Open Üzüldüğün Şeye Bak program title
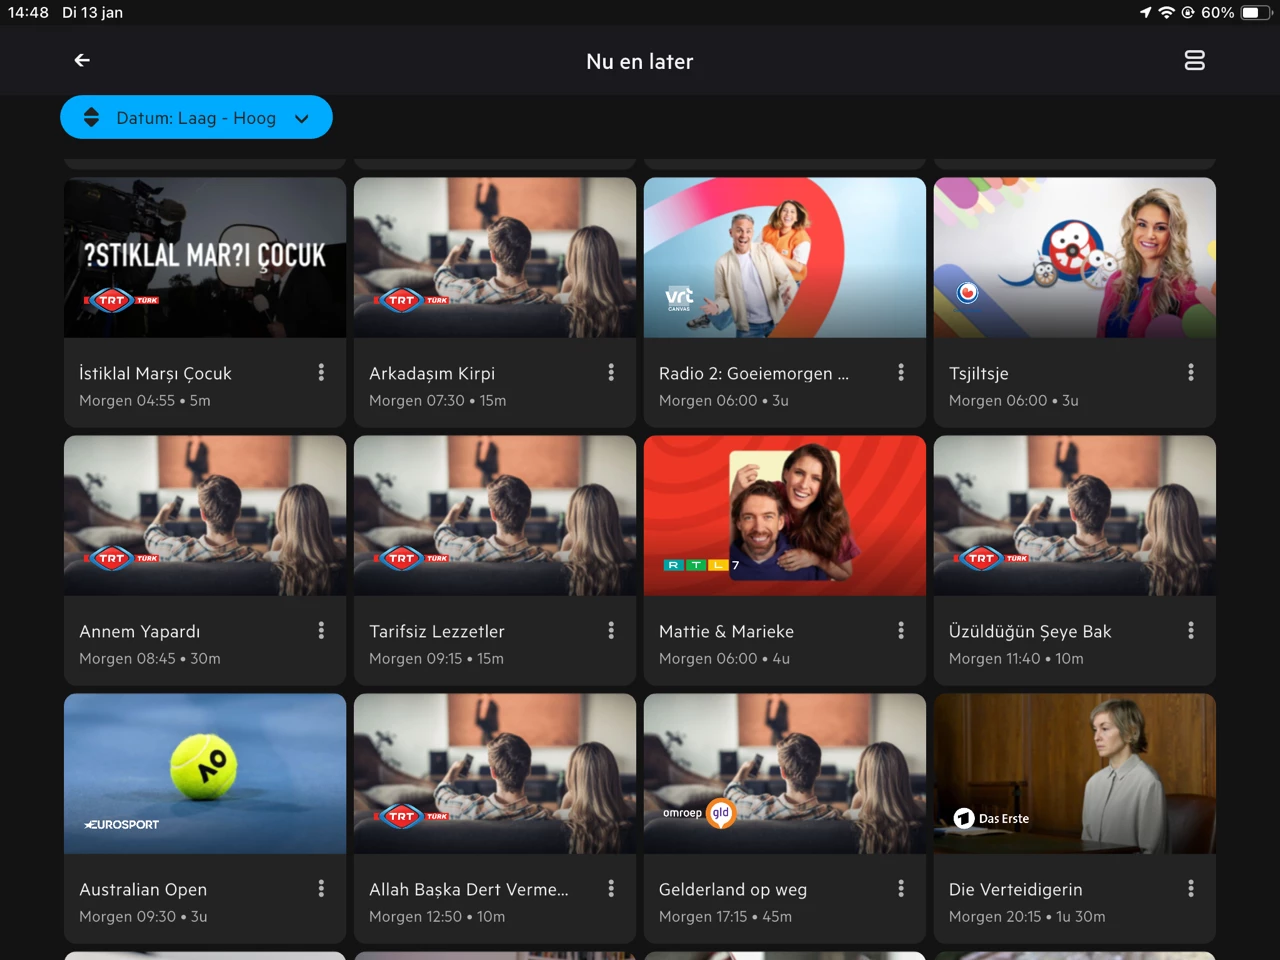This screenshot has height=960, width=1280. coord(1030,632)
